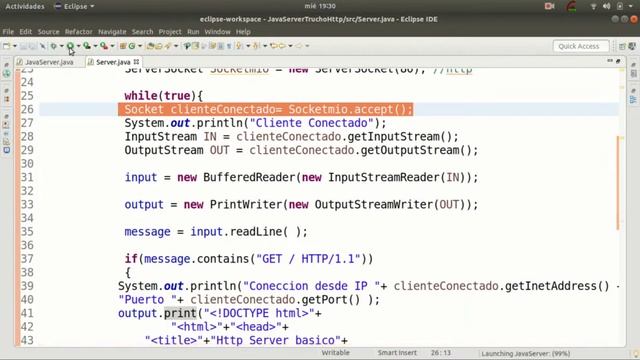Screen dimensions: 640x360
Task: Click the clock showing mié 19:30
Action: (x=320, y=7)
